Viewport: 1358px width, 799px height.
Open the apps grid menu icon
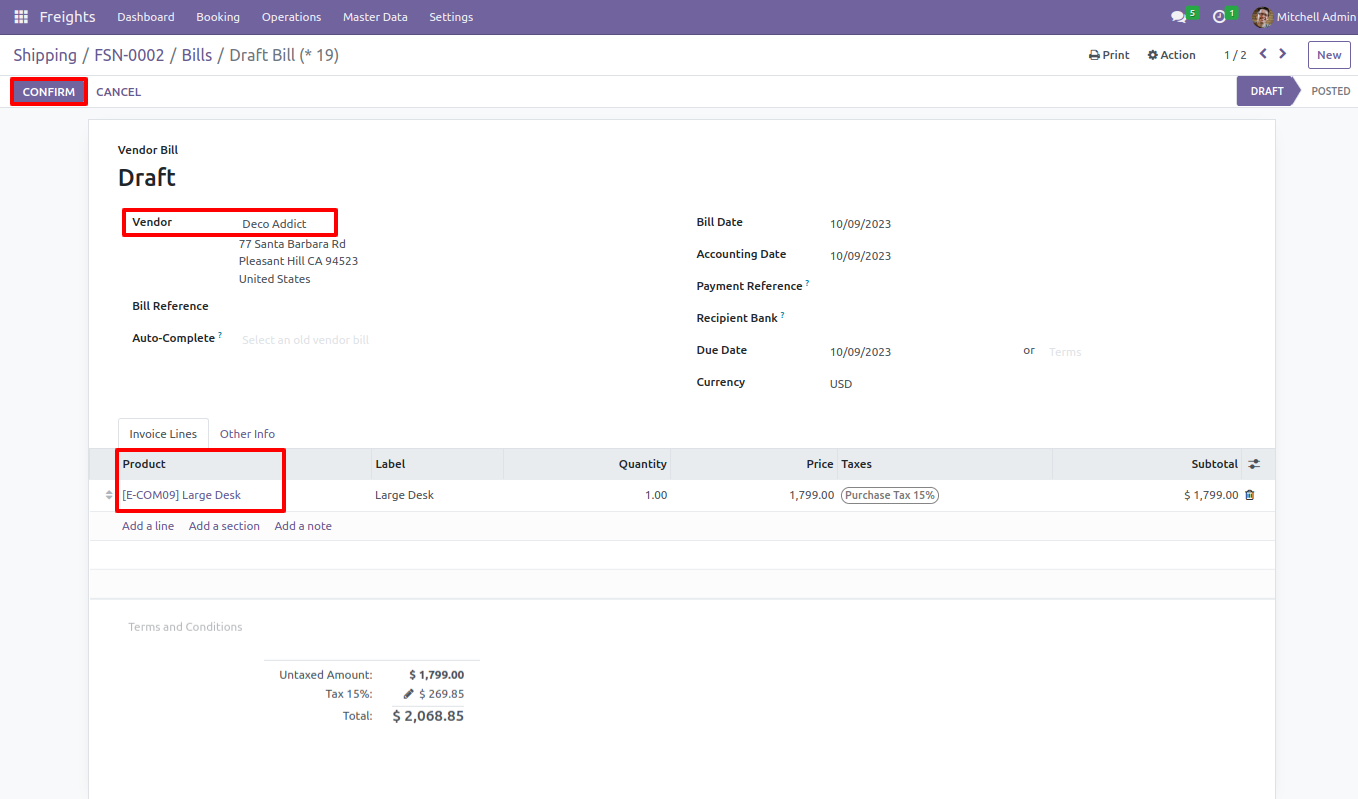click(x=21, y=17)
